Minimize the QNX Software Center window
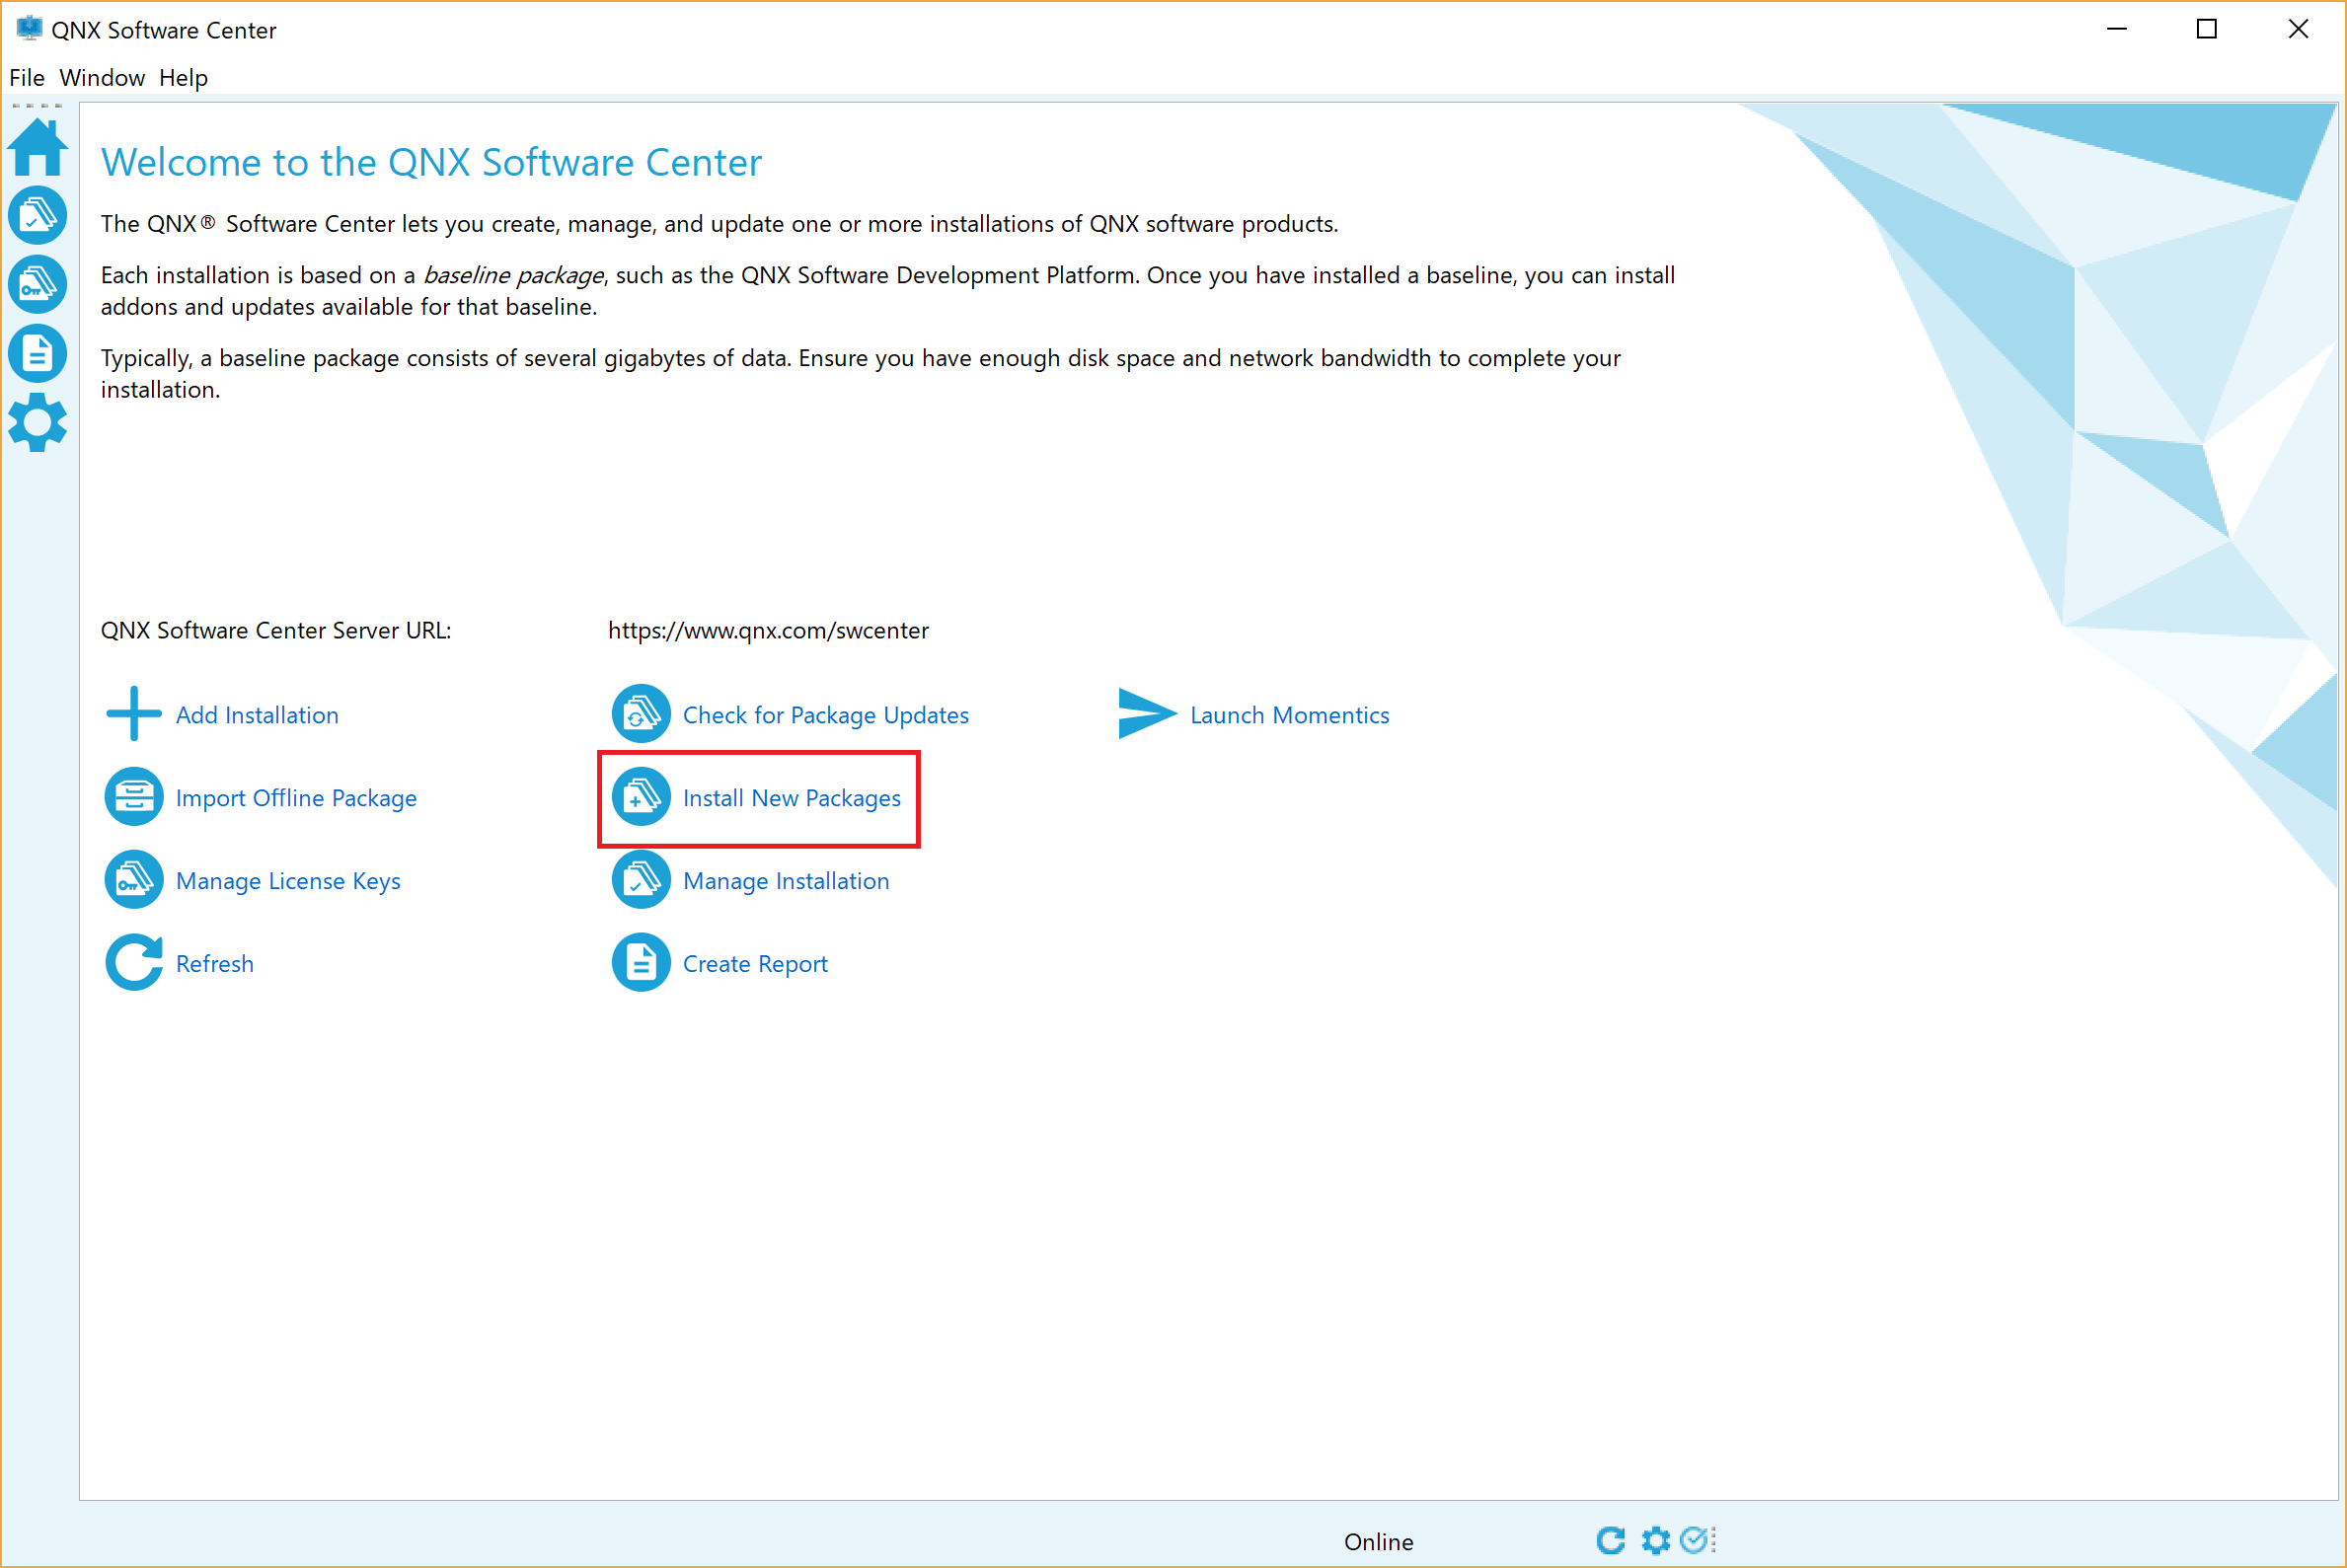This screenshot has width=2347, height=1568. point(2117,29)
